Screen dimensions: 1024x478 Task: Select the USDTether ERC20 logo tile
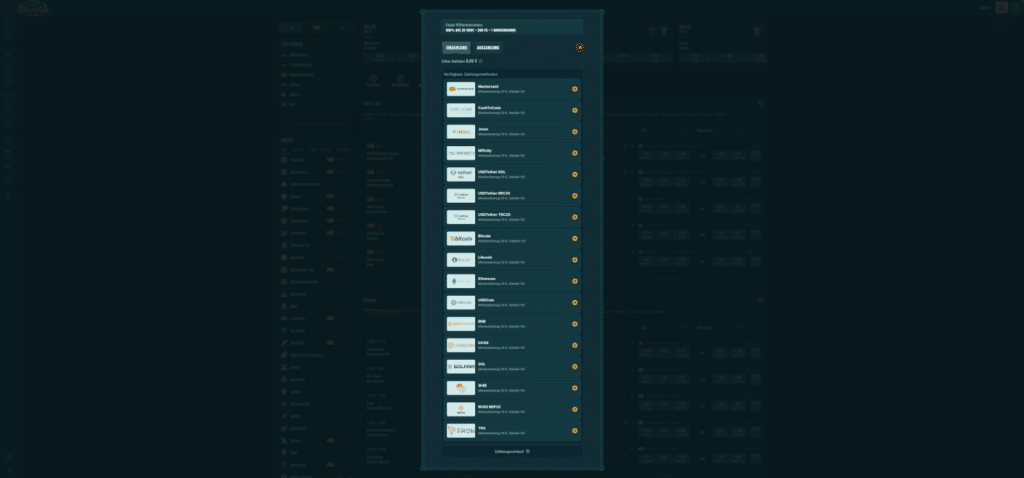[x=460, y=196]
